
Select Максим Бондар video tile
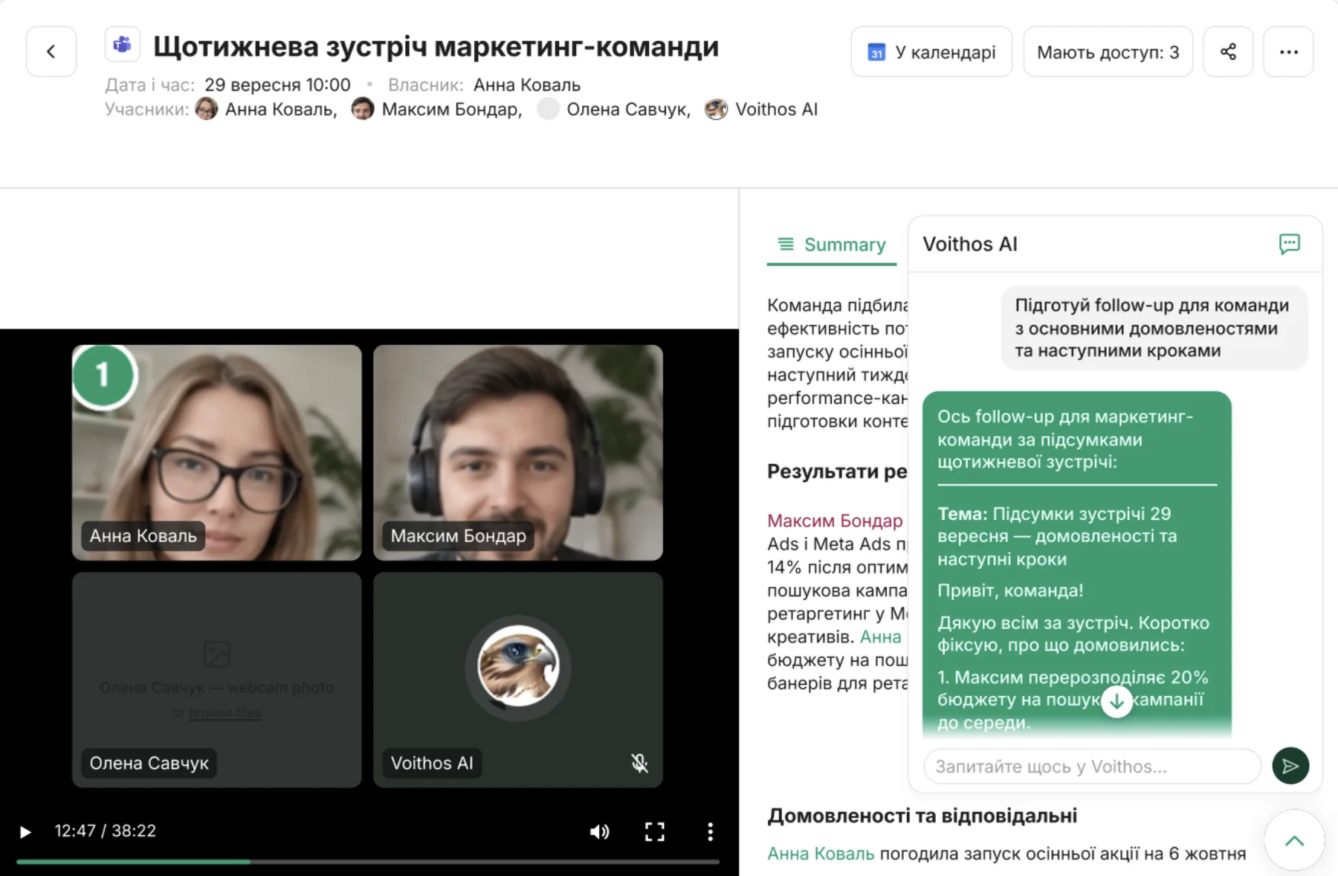[x=518, y=452]
